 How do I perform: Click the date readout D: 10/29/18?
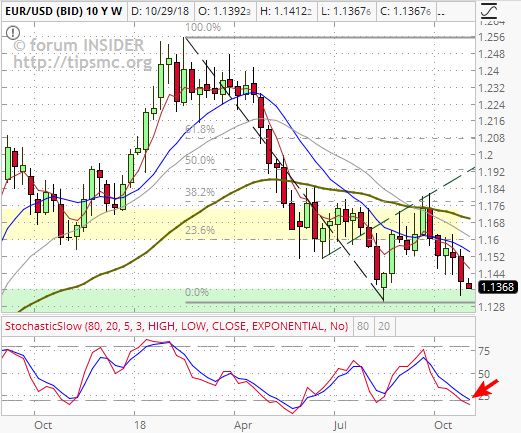tap(161, 12)
